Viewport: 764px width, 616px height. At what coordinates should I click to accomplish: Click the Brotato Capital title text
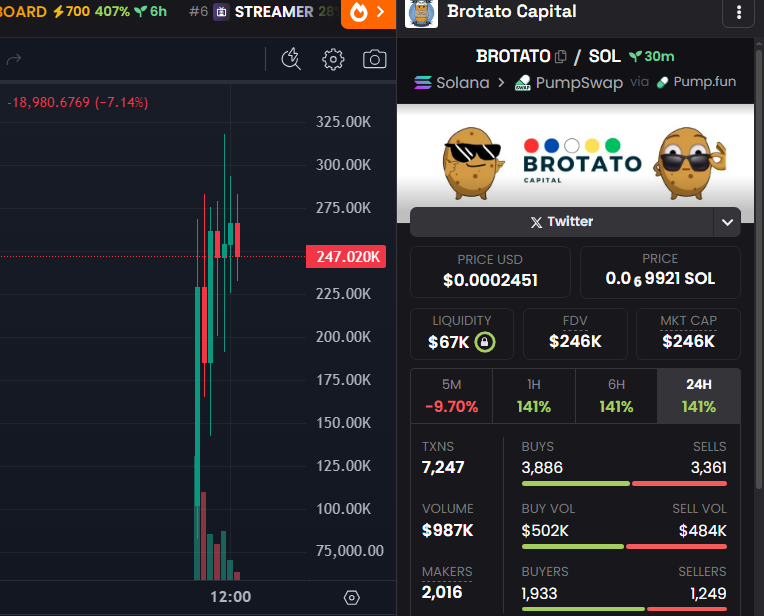coord(512,11)
